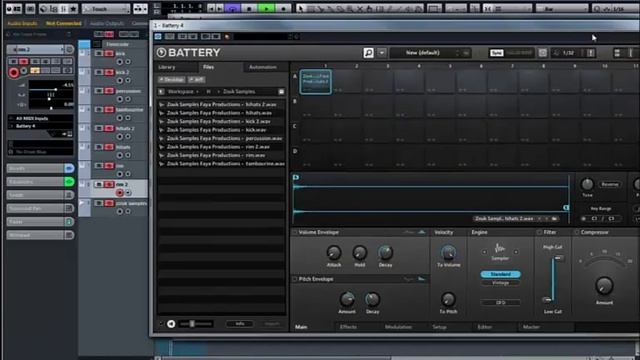The width and height of the screenshot is (640, 360).
Task: Select the Zouk Samples tambourine.wav file
Action: [222, 164]
